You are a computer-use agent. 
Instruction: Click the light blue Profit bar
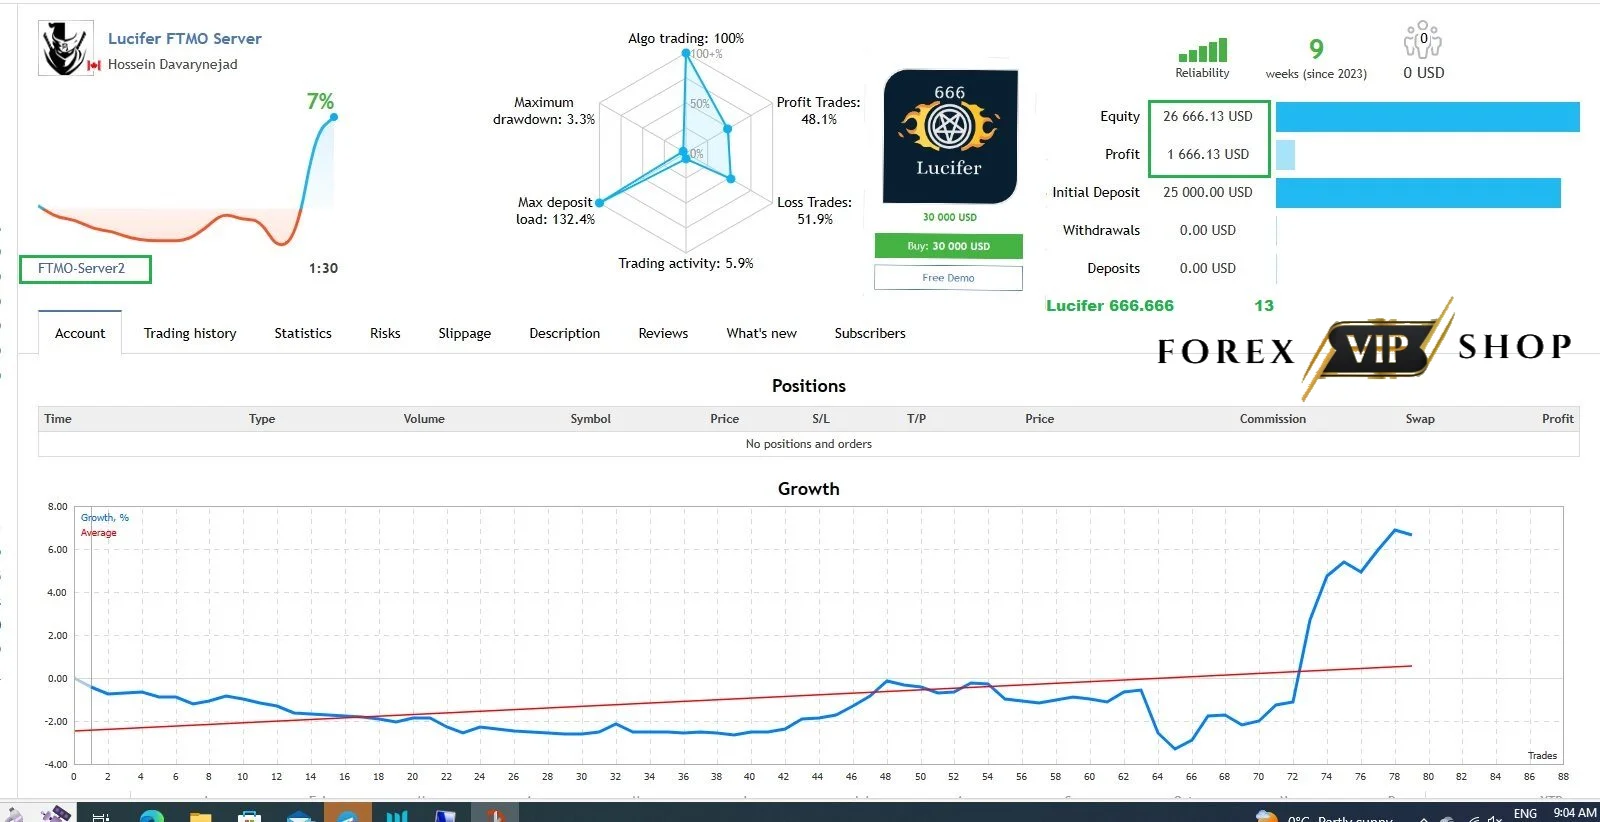click(1285, 154)
